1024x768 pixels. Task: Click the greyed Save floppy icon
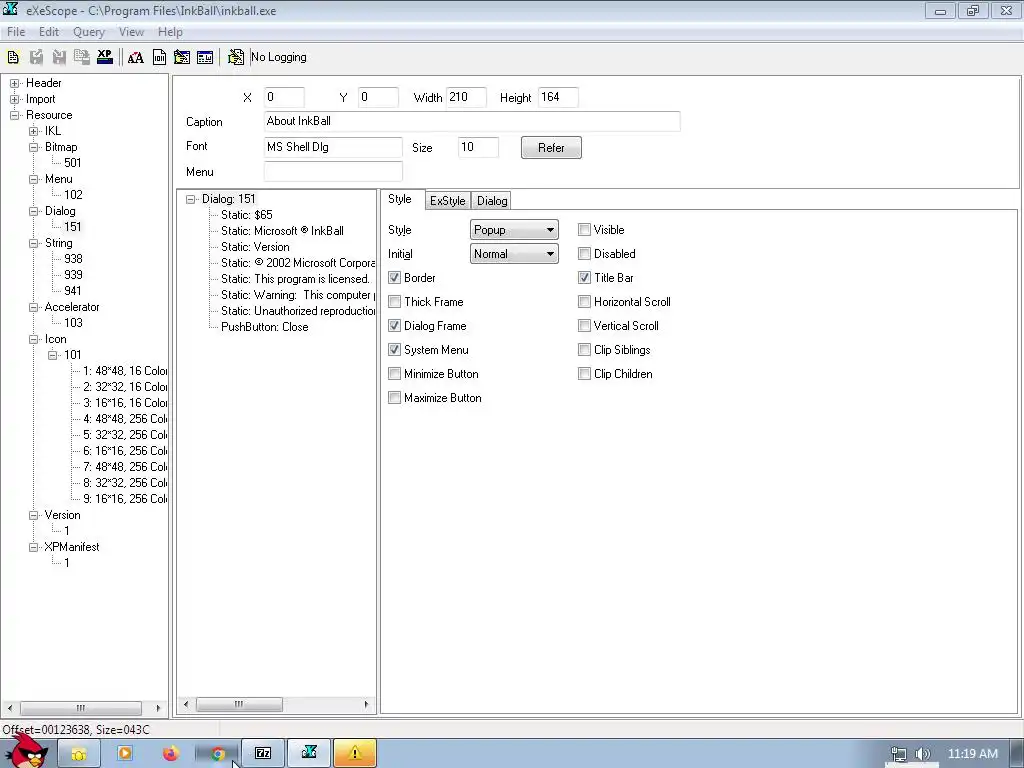tap(37, 57)
